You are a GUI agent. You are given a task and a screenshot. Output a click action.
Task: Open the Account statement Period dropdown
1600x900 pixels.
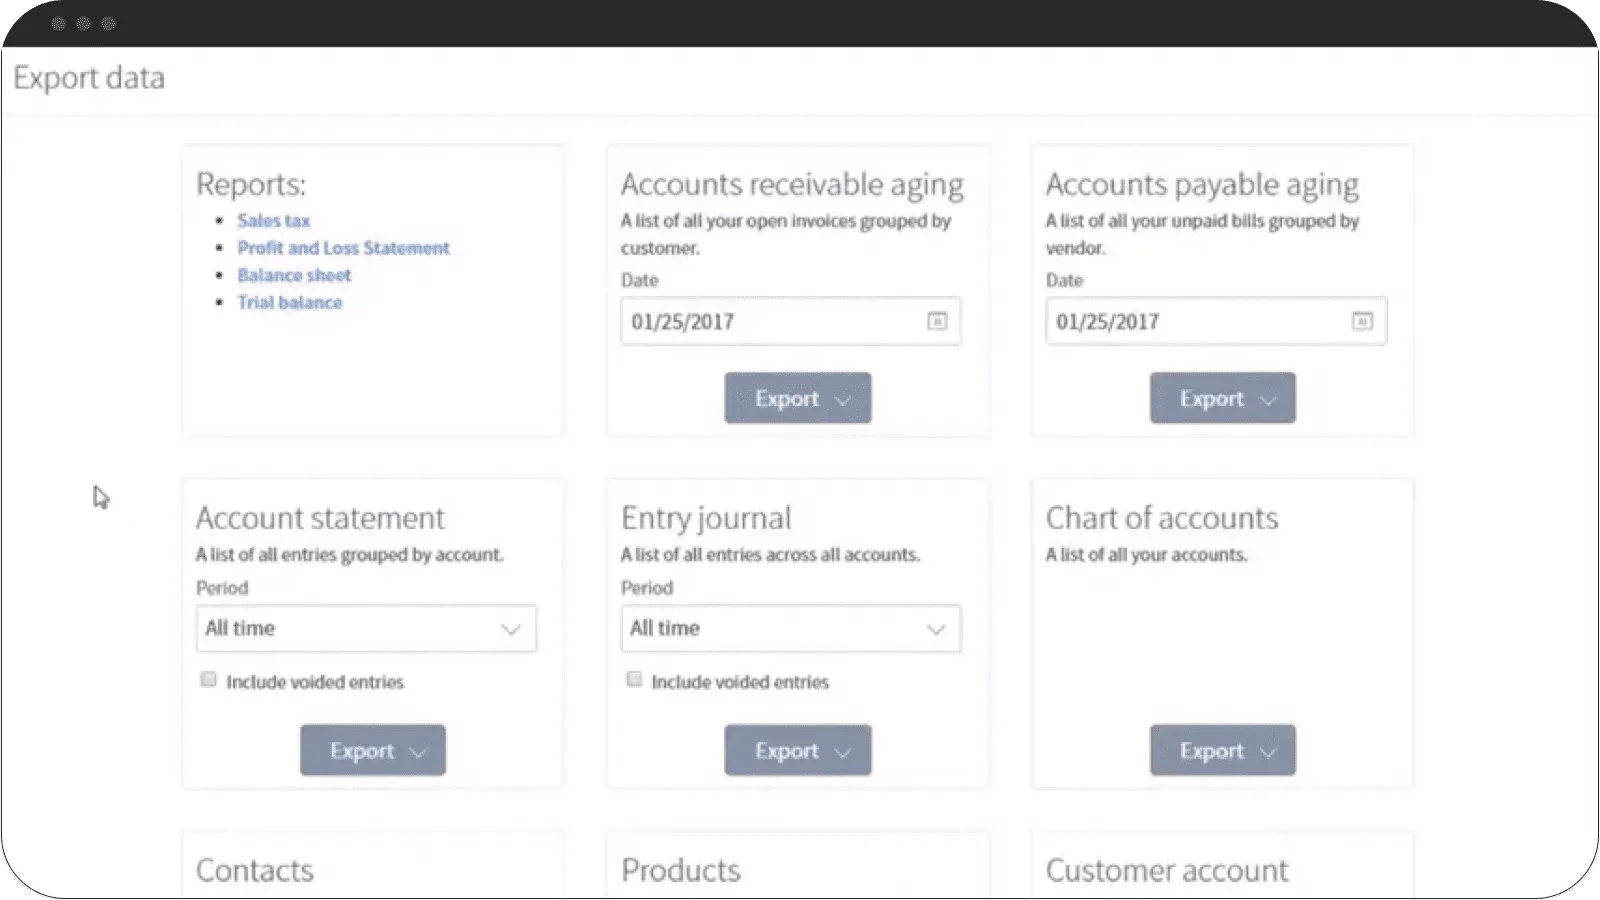[x=366, y=629]
